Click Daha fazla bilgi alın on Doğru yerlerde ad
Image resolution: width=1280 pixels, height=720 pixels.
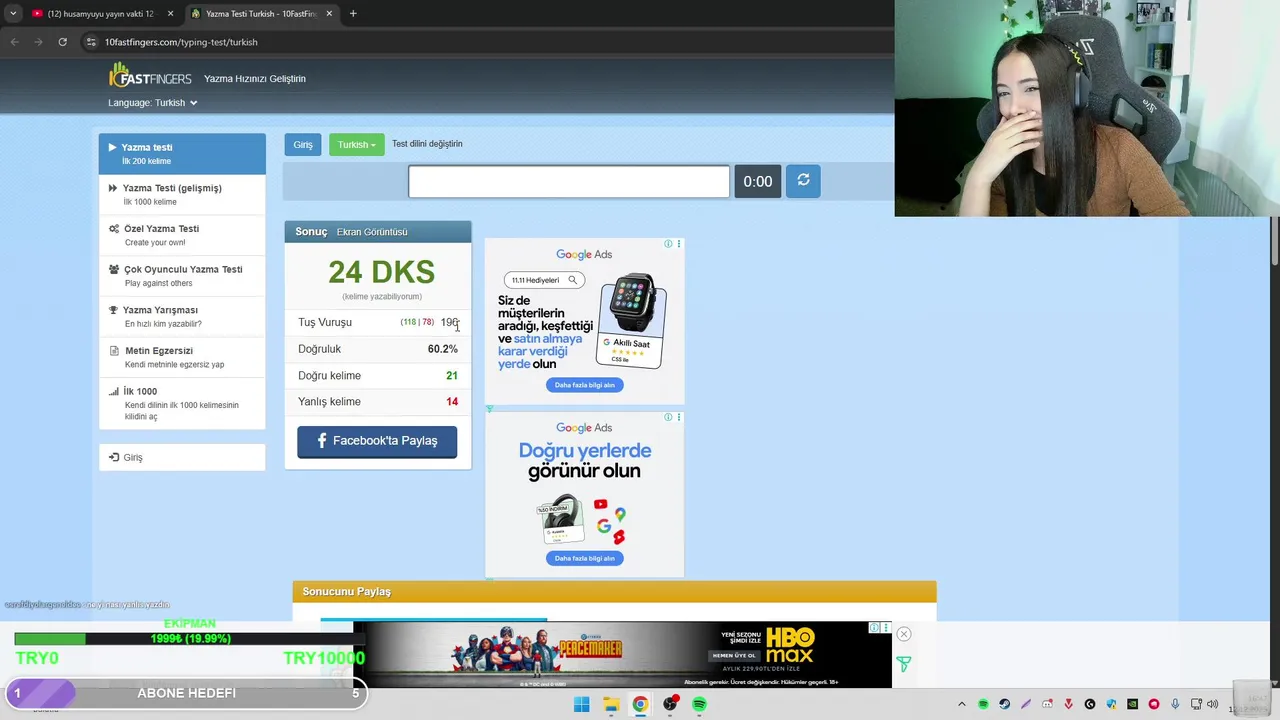coord(585,558)
